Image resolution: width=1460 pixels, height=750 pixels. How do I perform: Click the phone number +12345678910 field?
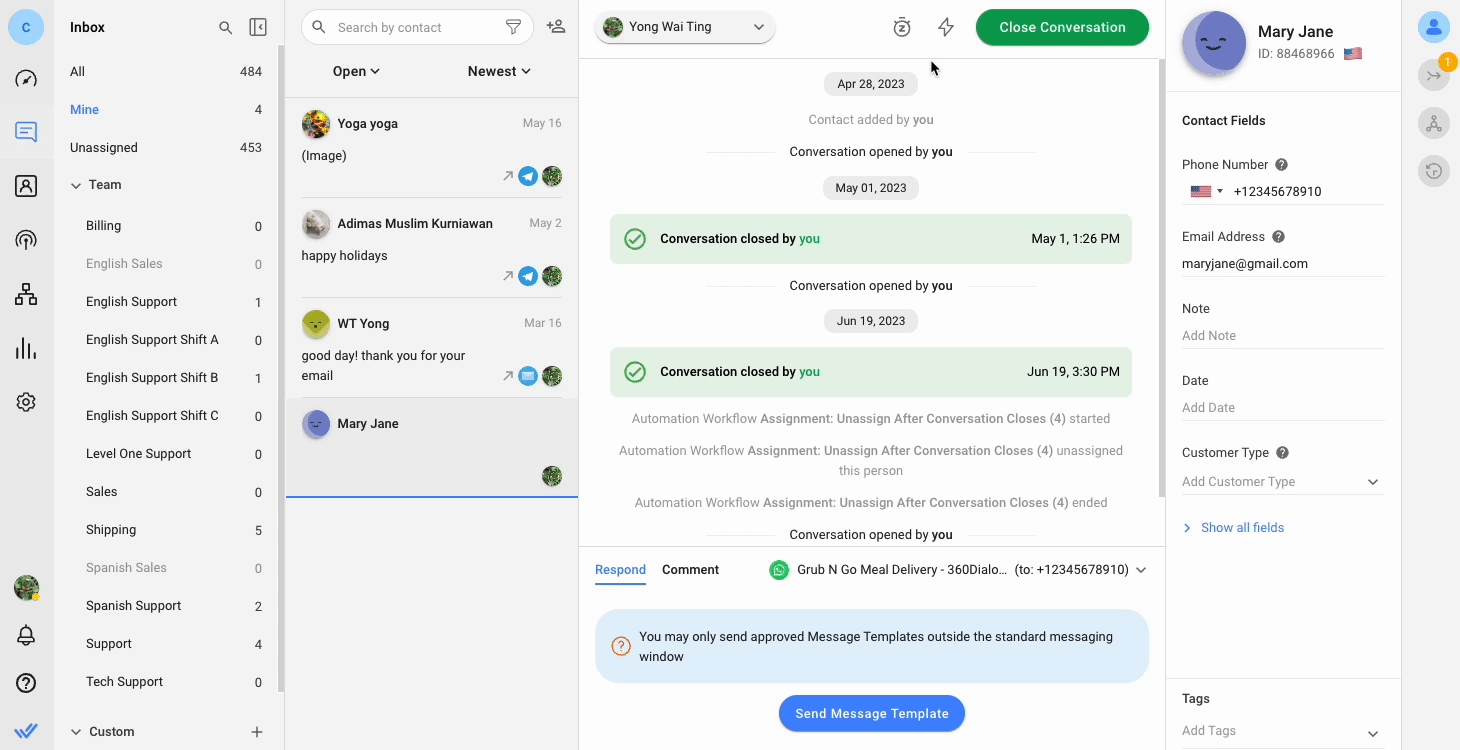1308,191
